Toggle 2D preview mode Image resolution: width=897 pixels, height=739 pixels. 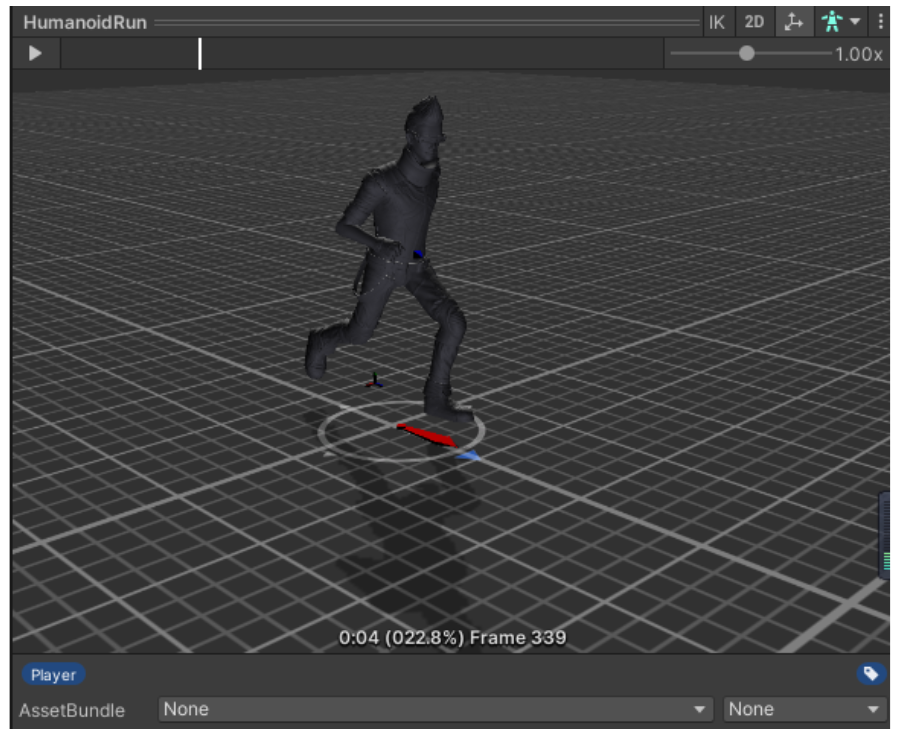tap(754, 22)
